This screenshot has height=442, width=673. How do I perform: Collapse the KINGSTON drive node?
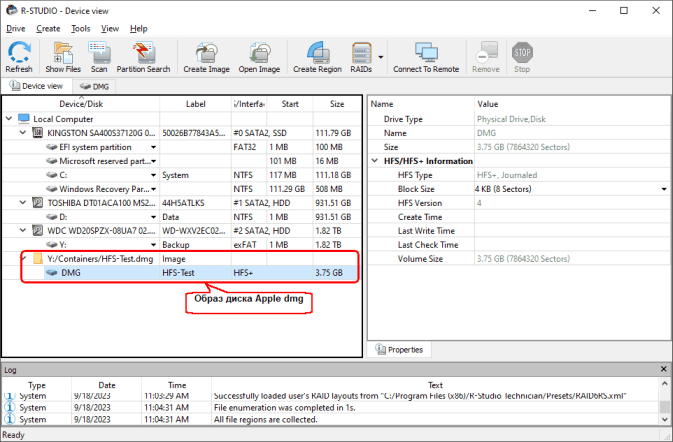(x=23, y=133)
